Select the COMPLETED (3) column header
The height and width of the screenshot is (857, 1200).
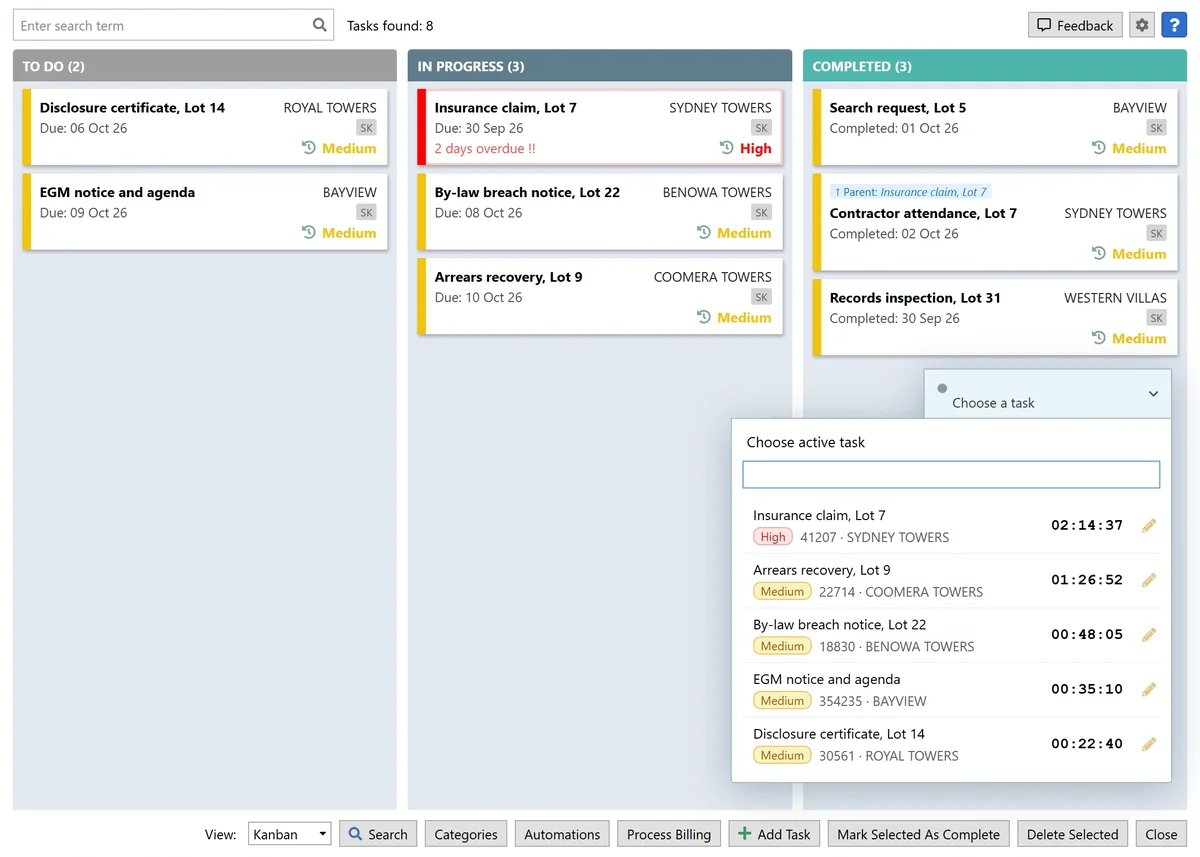[995, 66]
